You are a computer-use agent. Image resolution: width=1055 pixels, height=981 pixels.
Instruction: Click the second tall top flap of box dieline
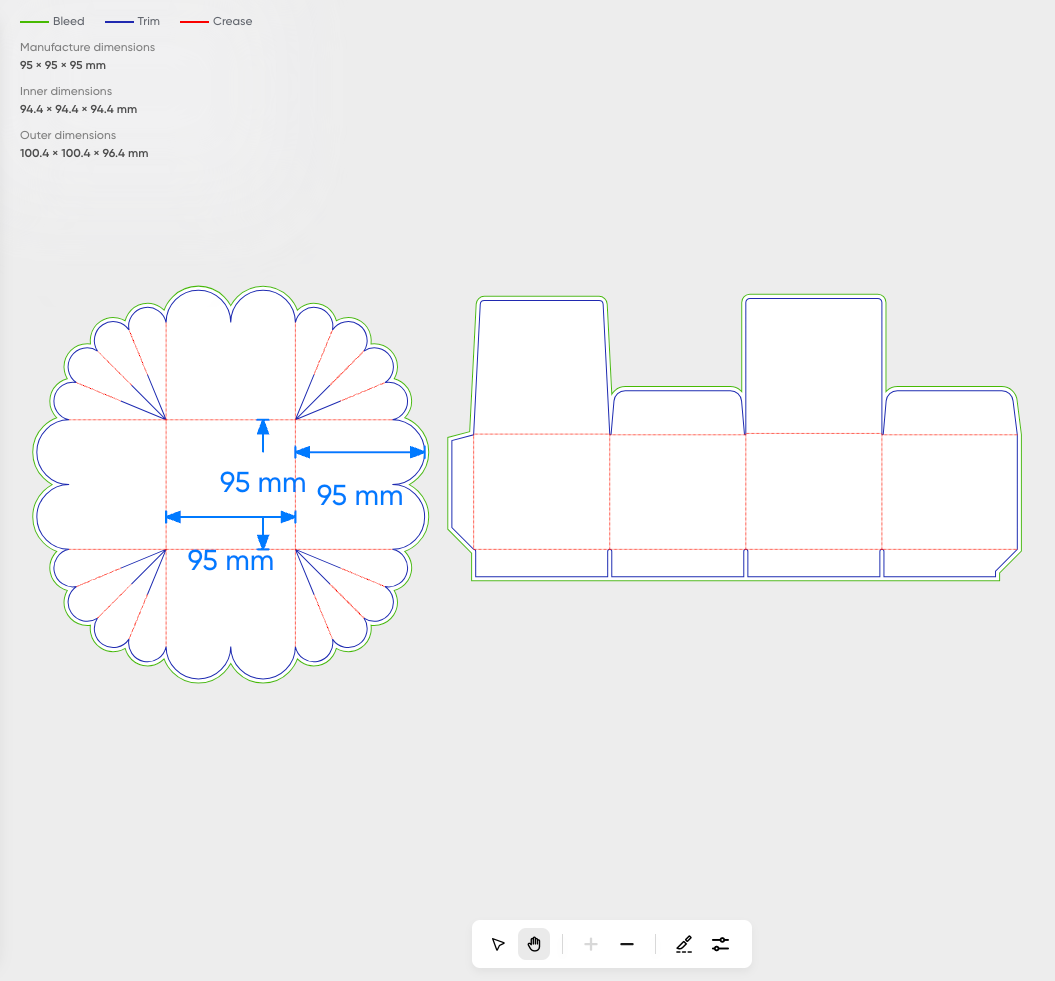point(813,365)
